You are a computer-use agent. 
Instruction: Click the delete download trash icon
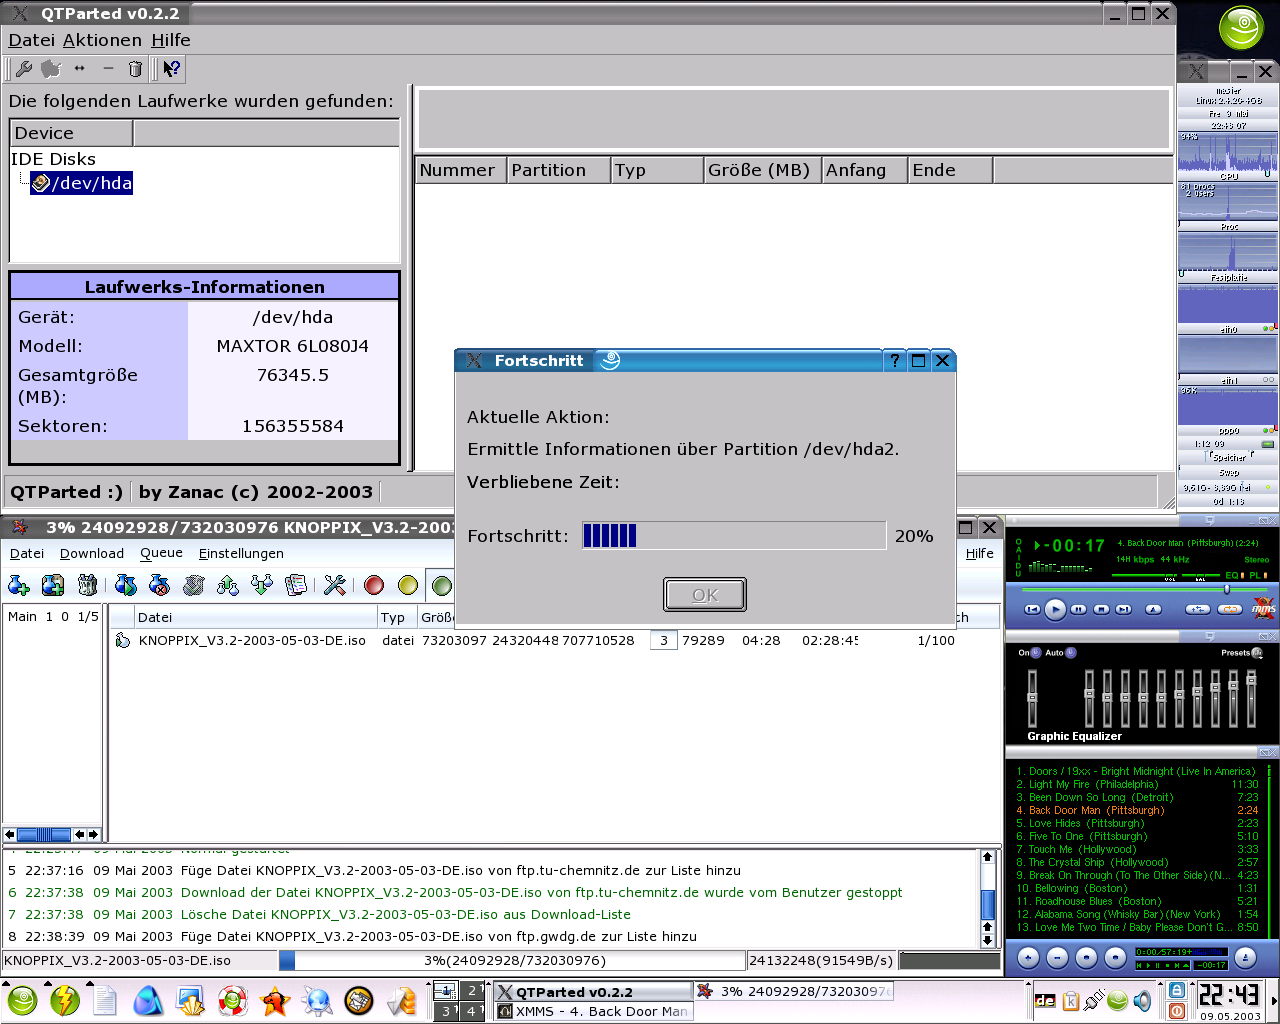88,585
